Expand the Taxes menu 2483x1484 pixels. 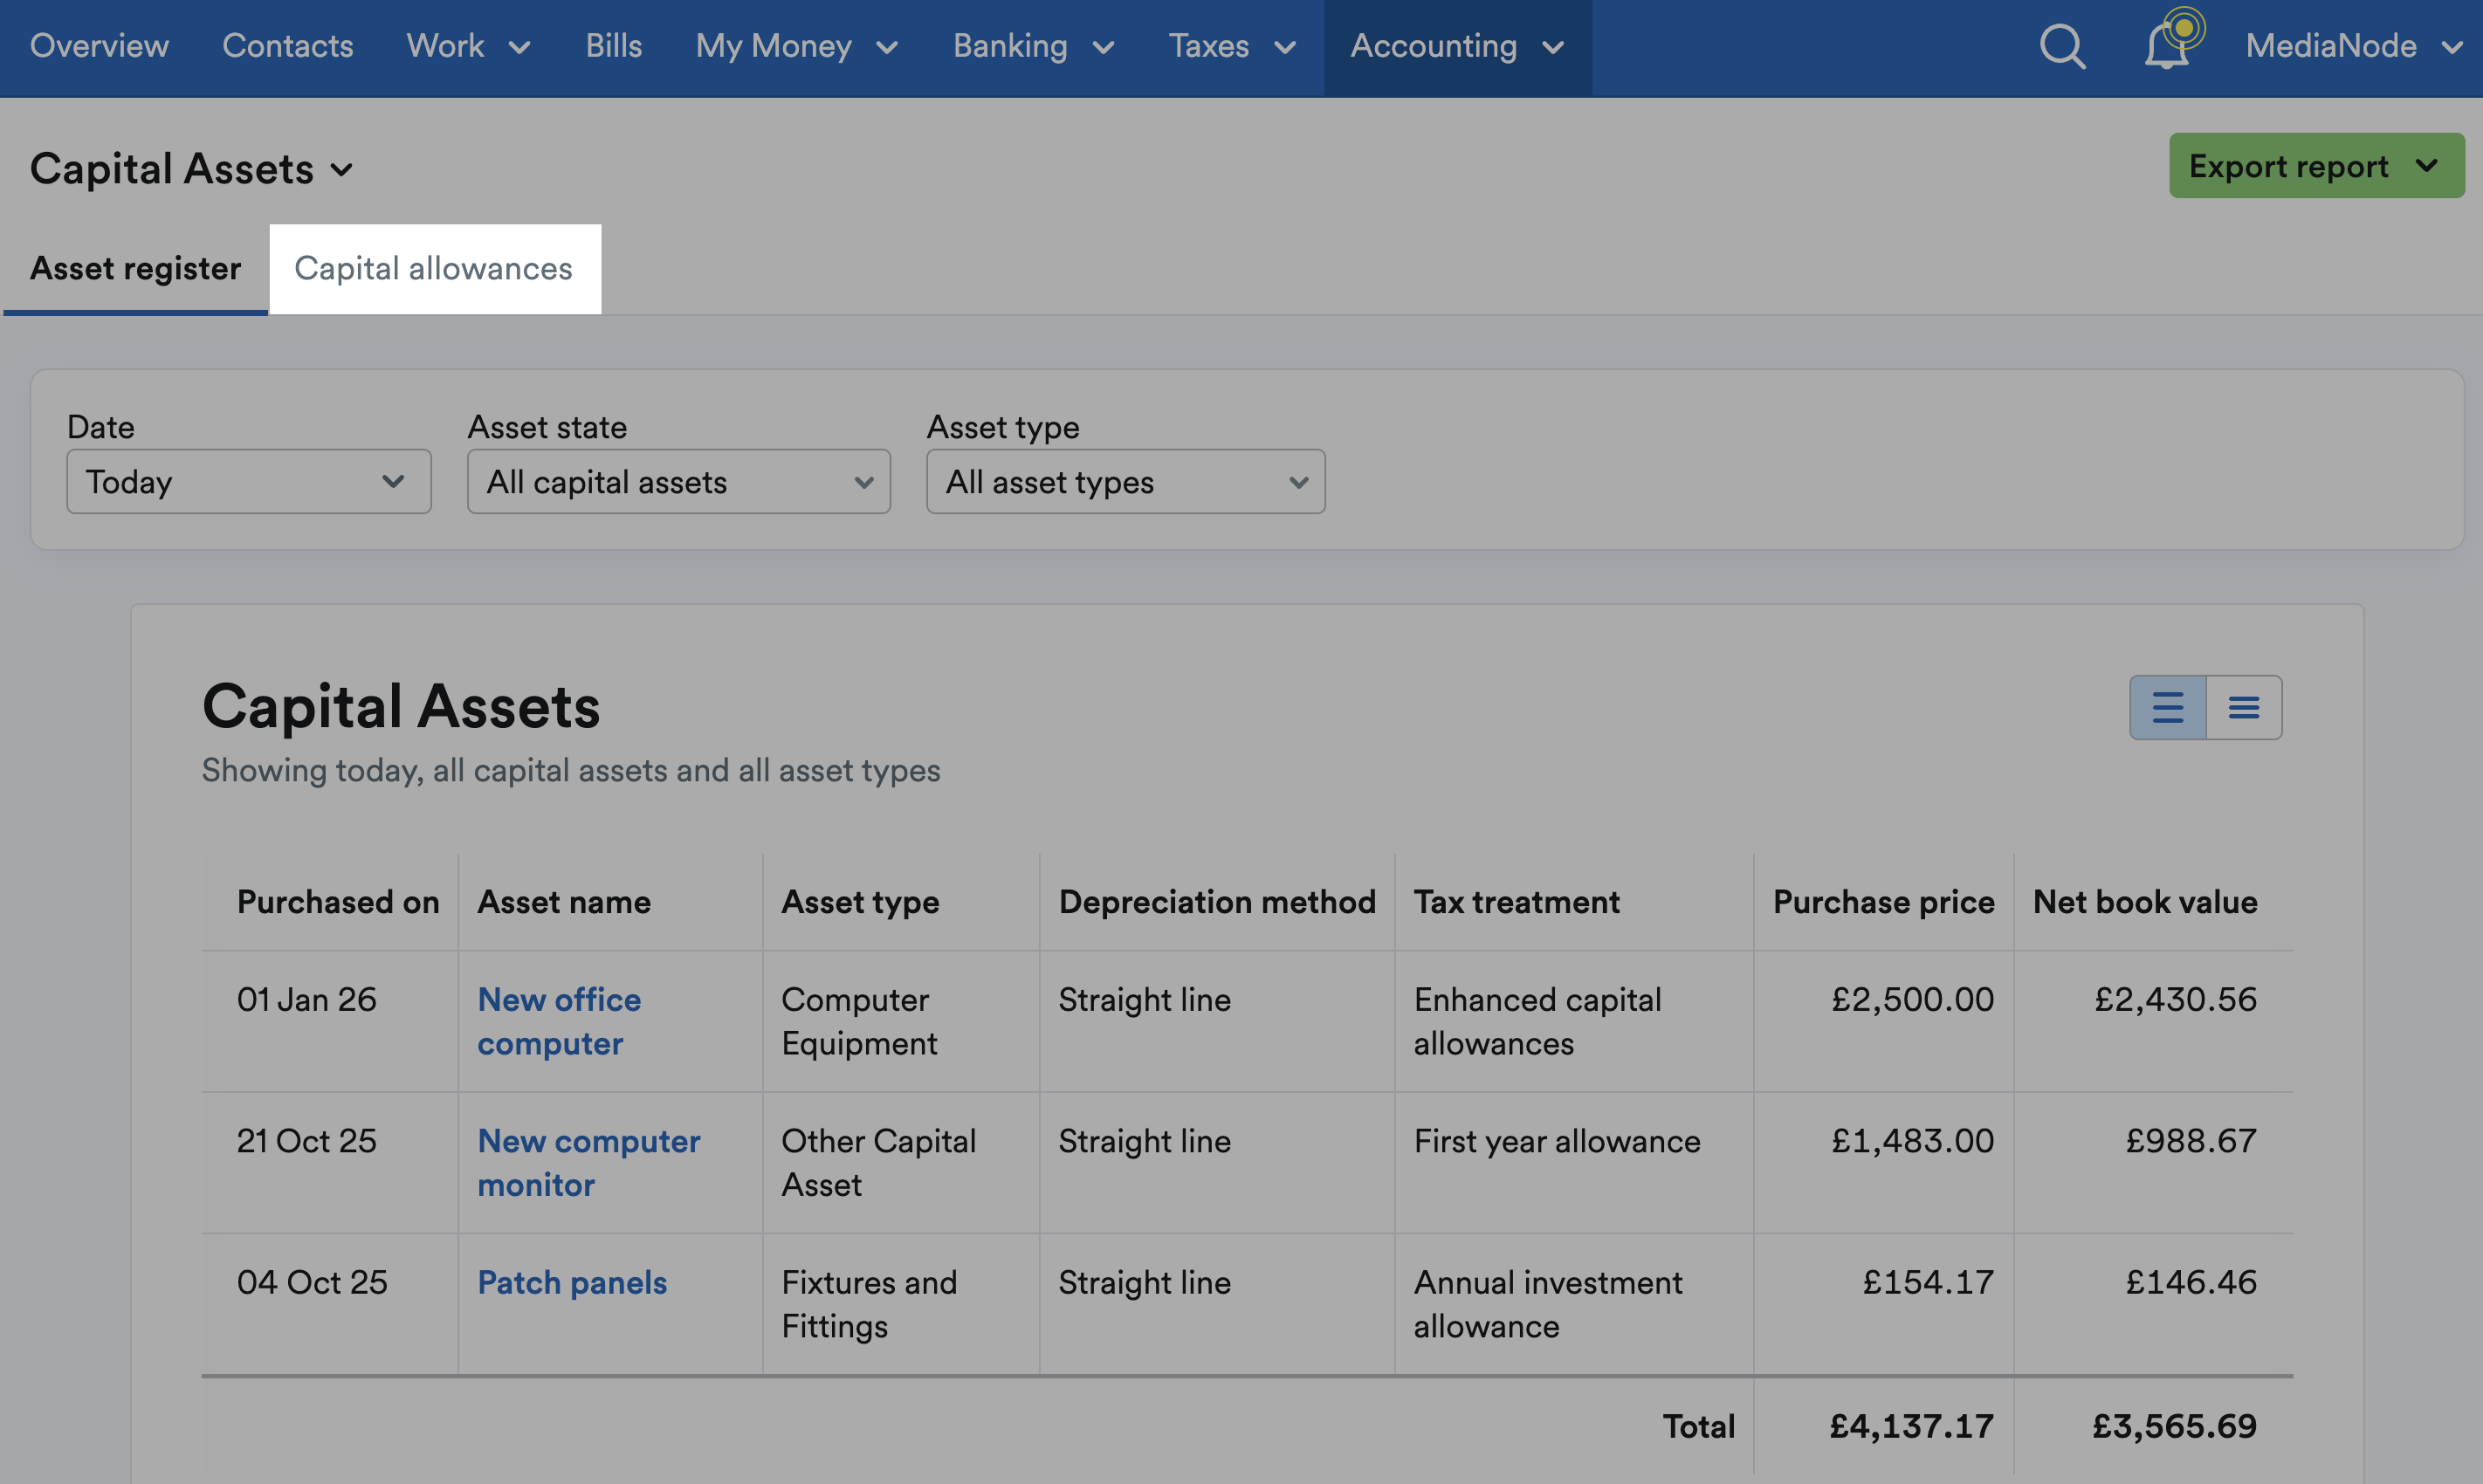tap(1232, 47)
